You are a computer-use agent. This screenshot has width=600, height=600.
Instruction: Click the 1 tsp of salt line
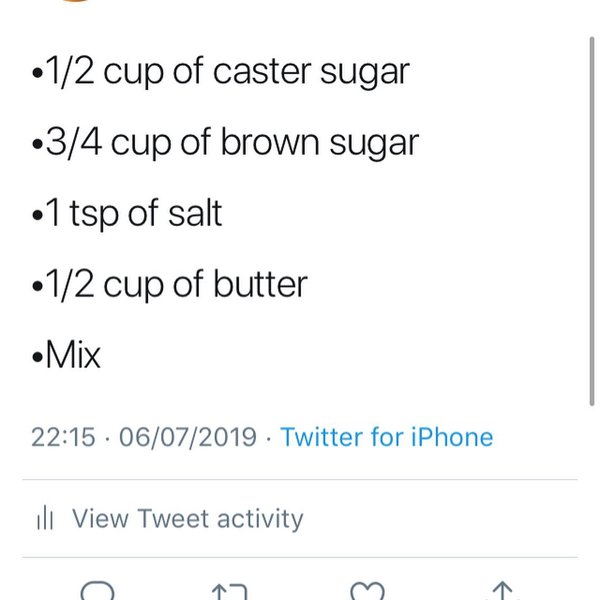(x=127, y=213)
